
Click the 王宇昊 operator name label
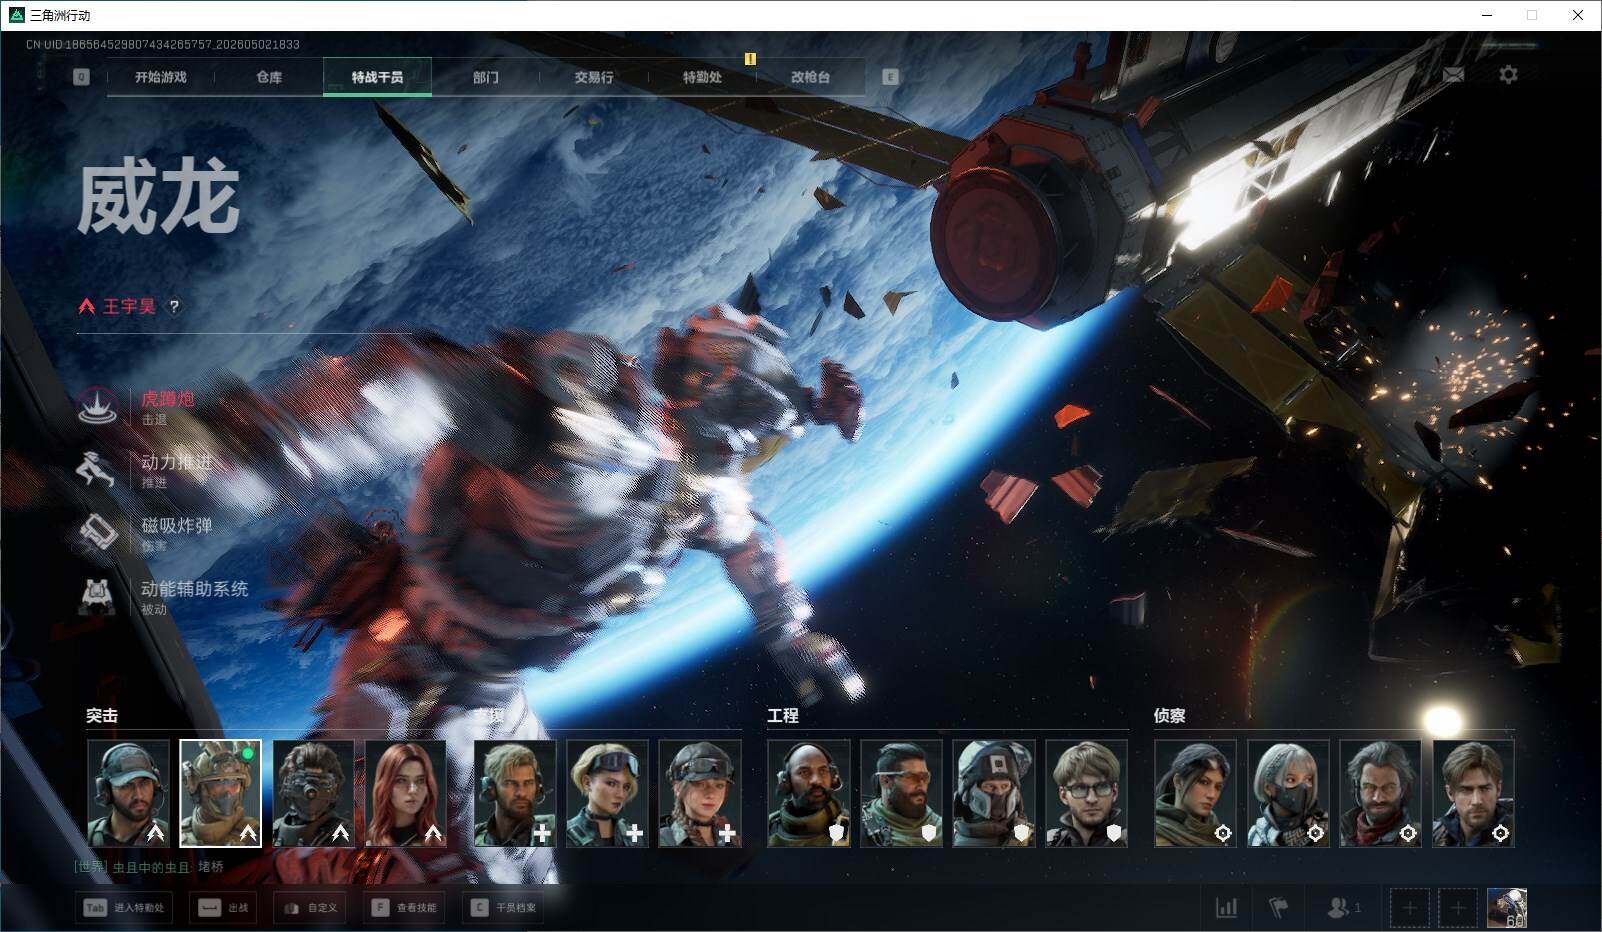129,307
